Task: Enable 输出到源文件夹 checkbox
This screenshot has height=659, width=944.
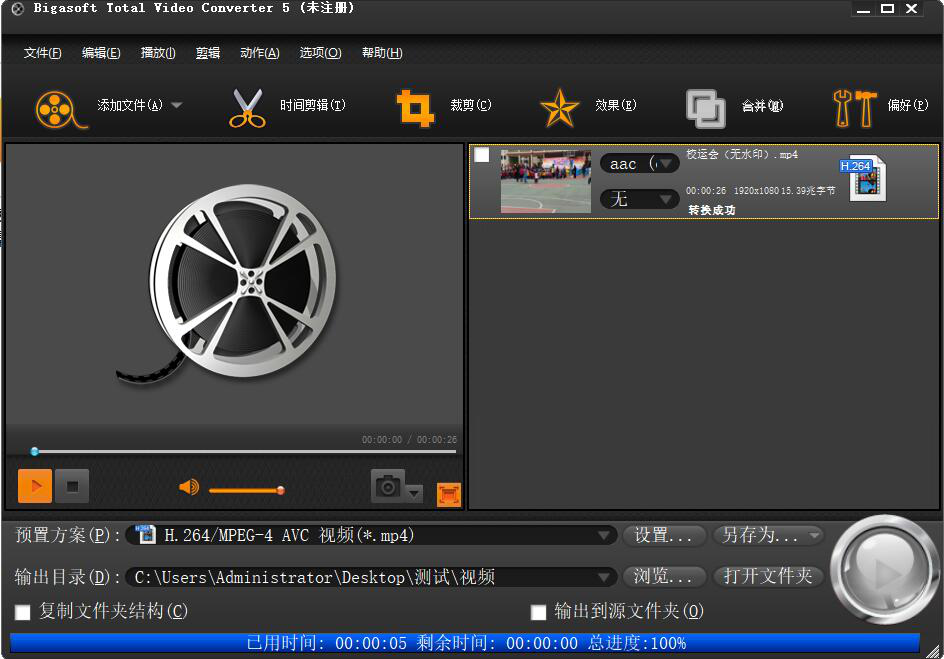Action: click(x=538, y=611)
